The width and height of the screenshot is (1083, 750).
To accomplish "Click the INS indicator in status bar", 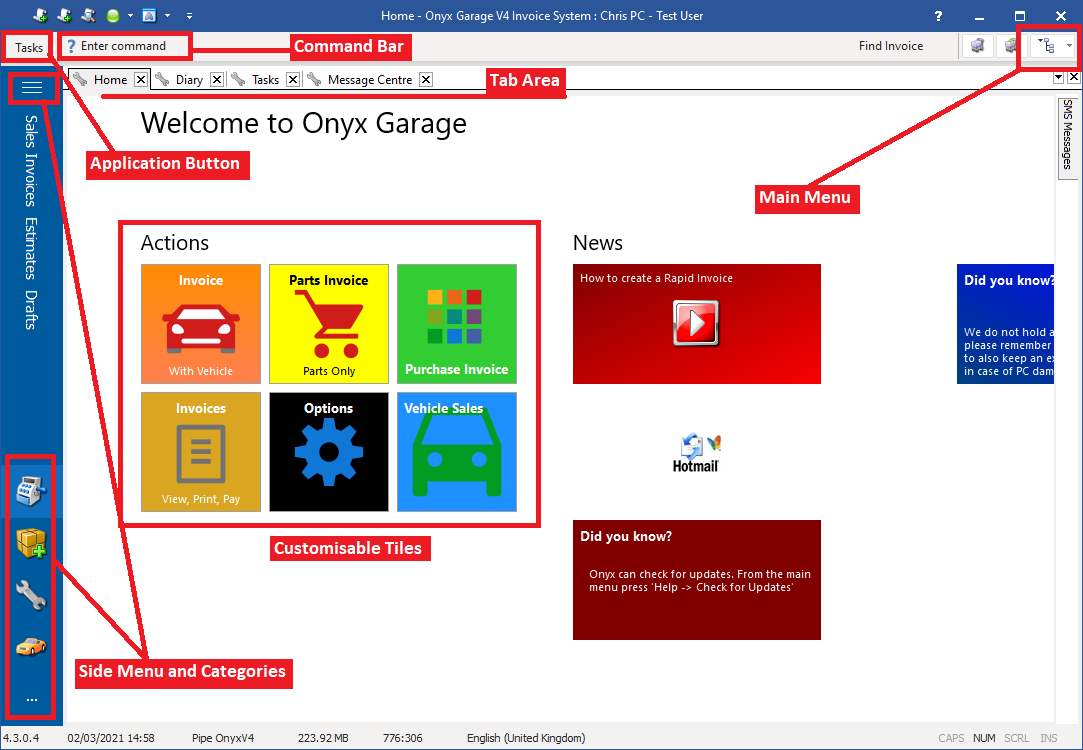I will click(1048, 738).
